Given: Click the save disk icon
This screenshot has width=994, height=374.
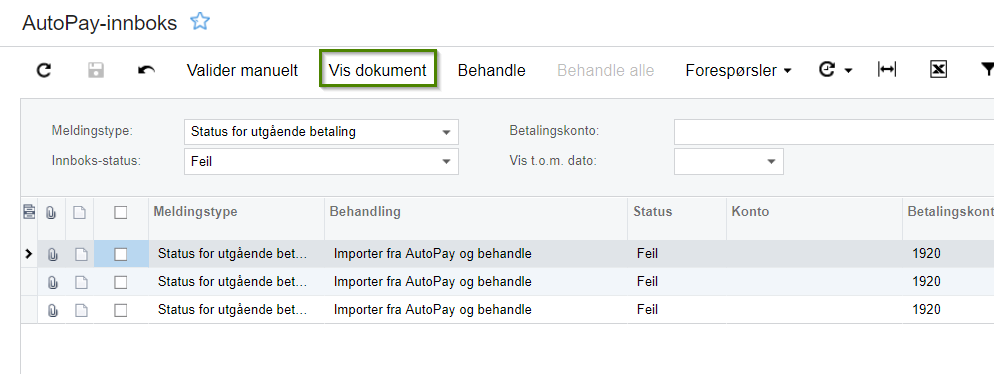Looking at the screenshot, I should click(x=96, y=70).
